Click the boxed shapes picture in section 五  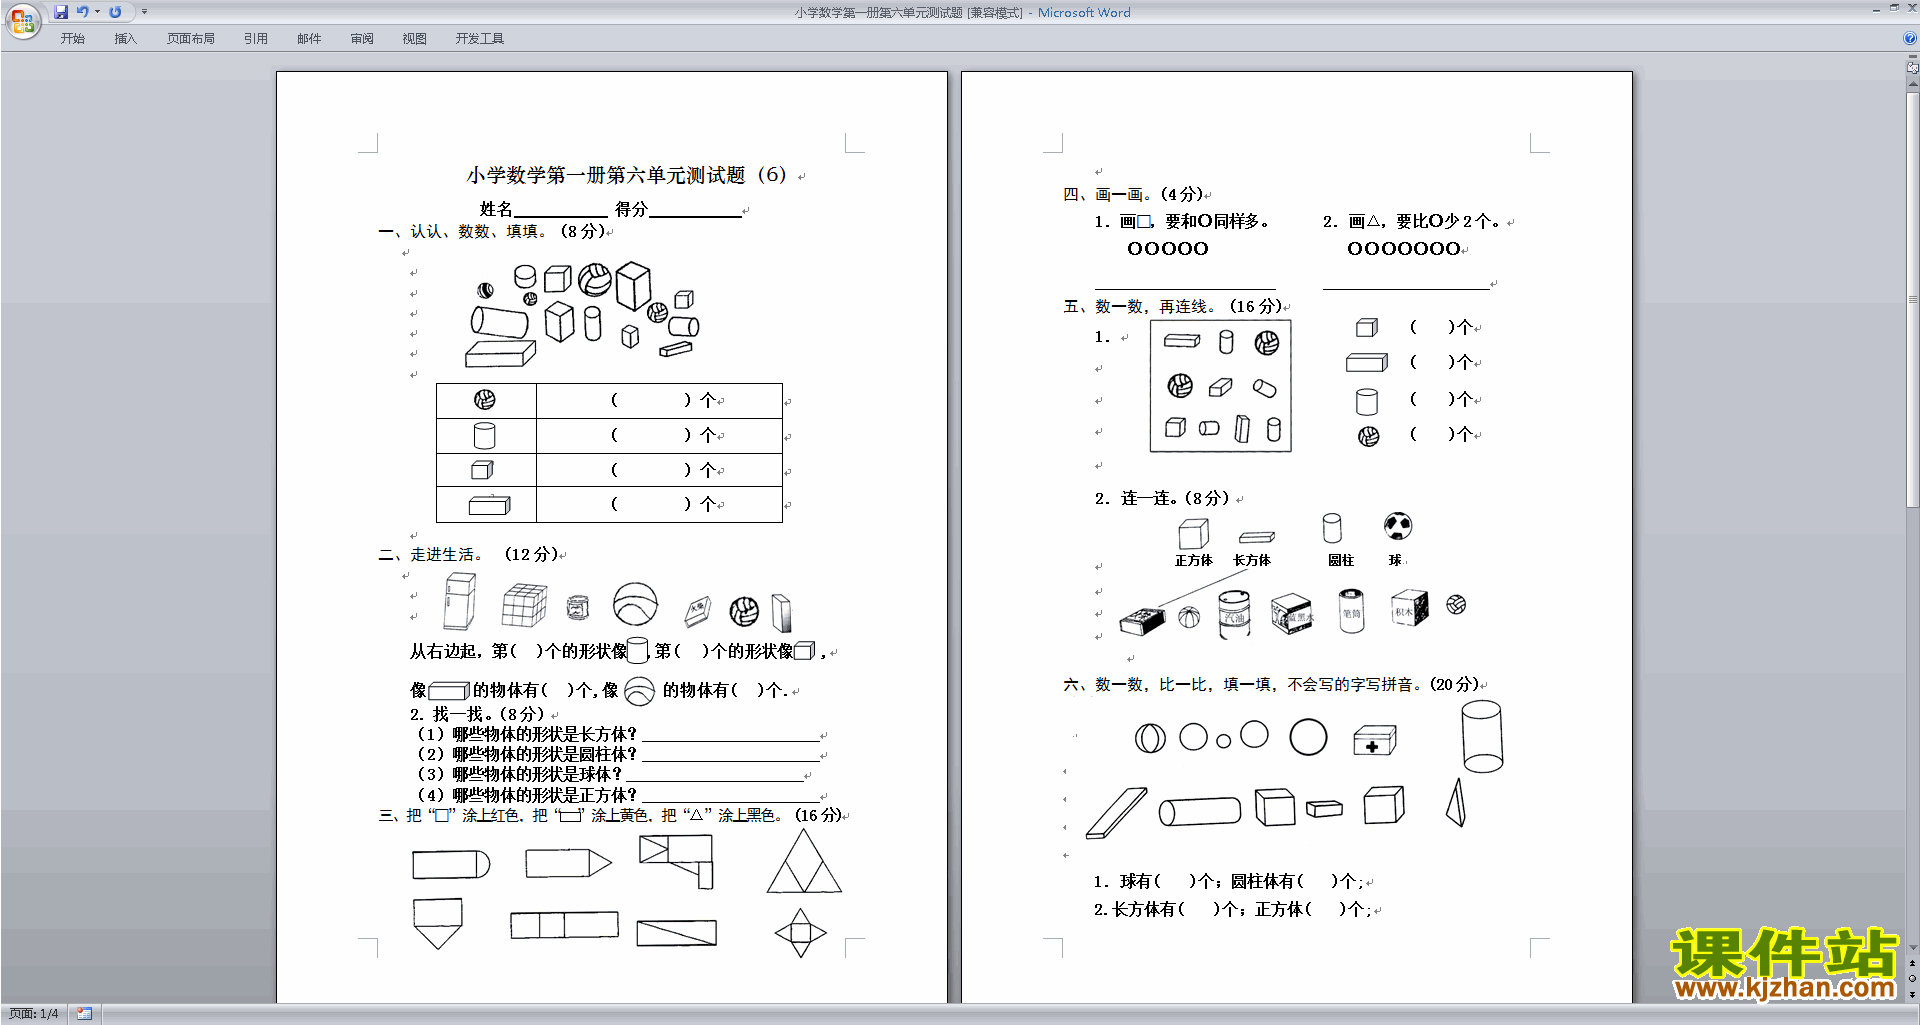pos(1221,386)
